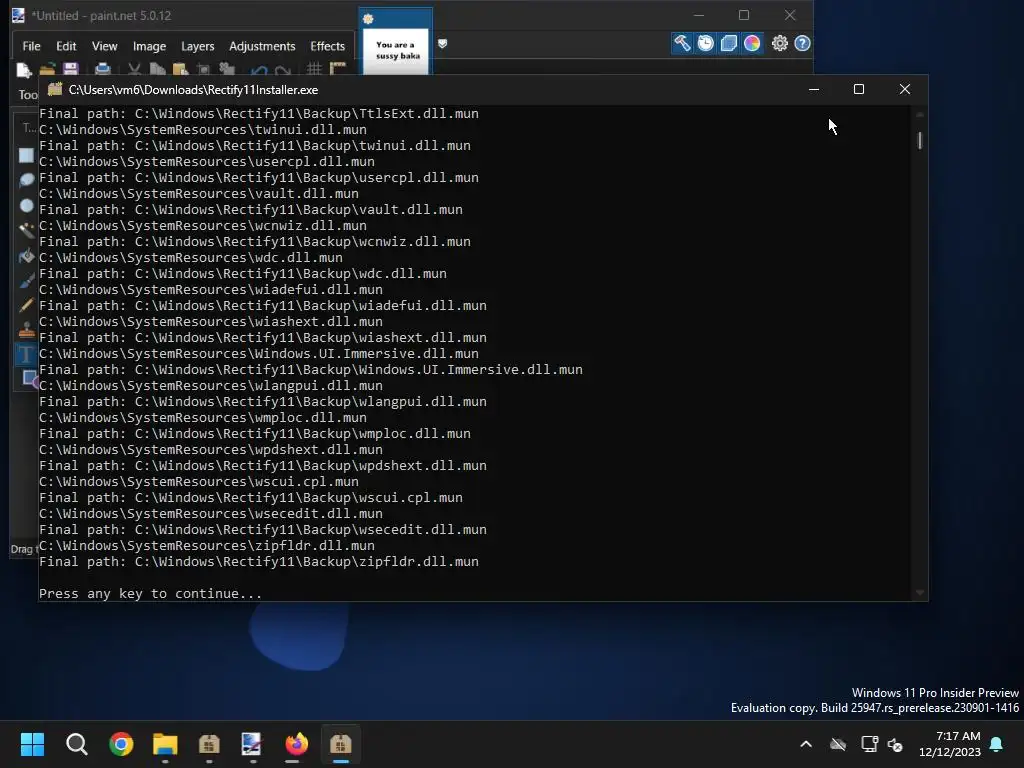1024x768 pixels.
Task: Click the console scrollbar down arrow
Action: pos(920,593)
